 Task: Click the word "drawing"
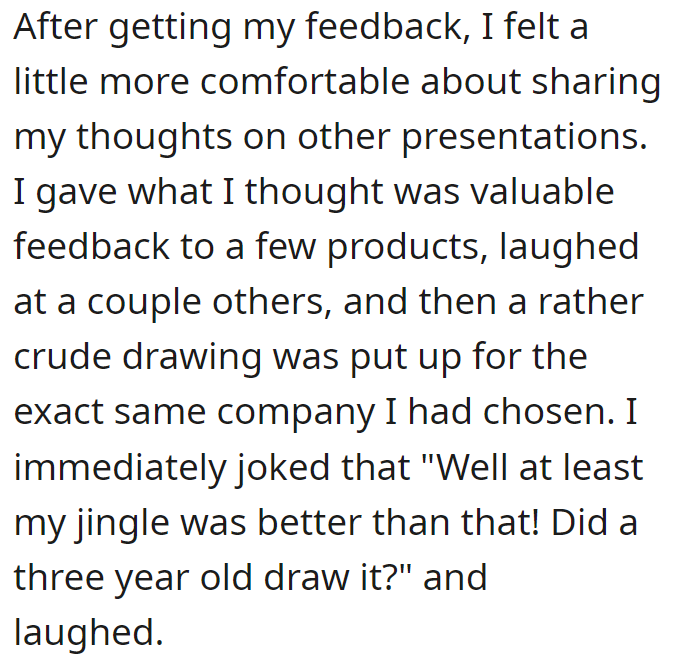(192, 359)
